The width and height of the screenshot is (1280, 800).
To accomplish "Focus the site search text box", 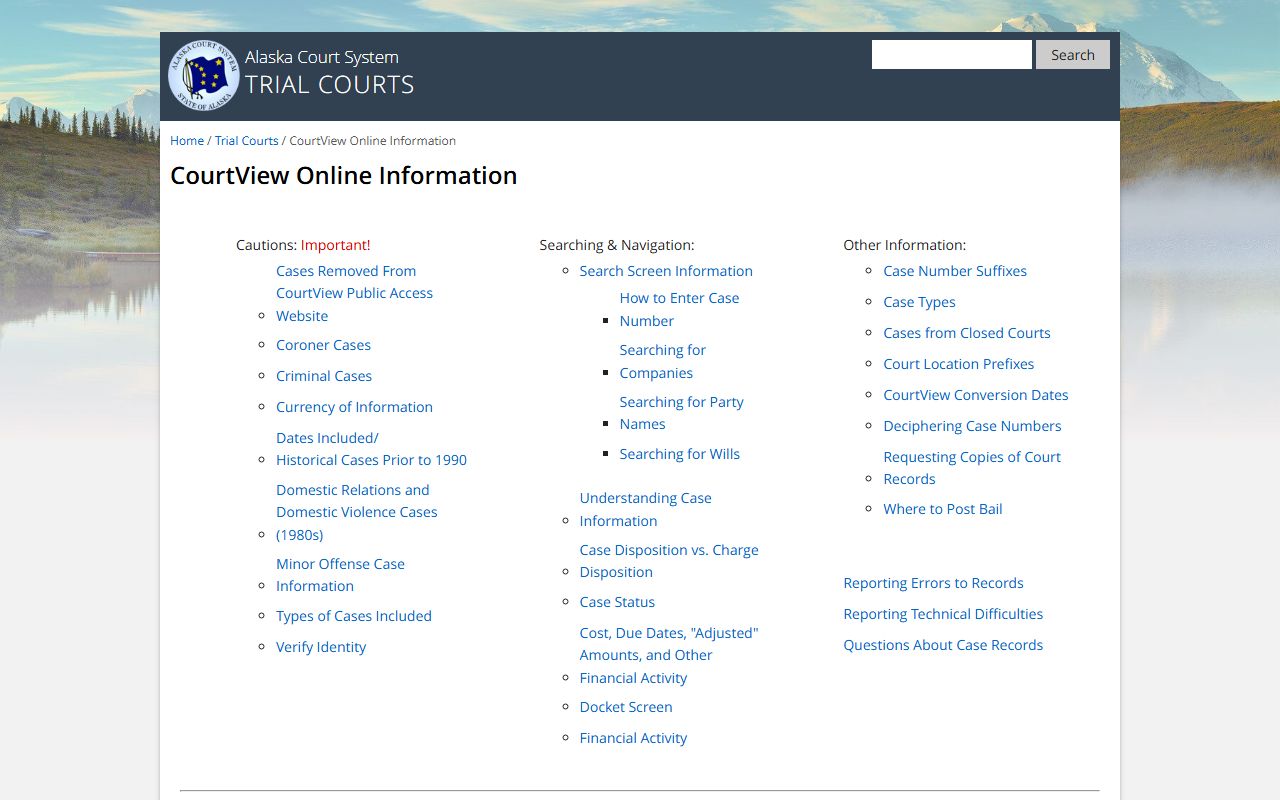I will click(951, 55).
